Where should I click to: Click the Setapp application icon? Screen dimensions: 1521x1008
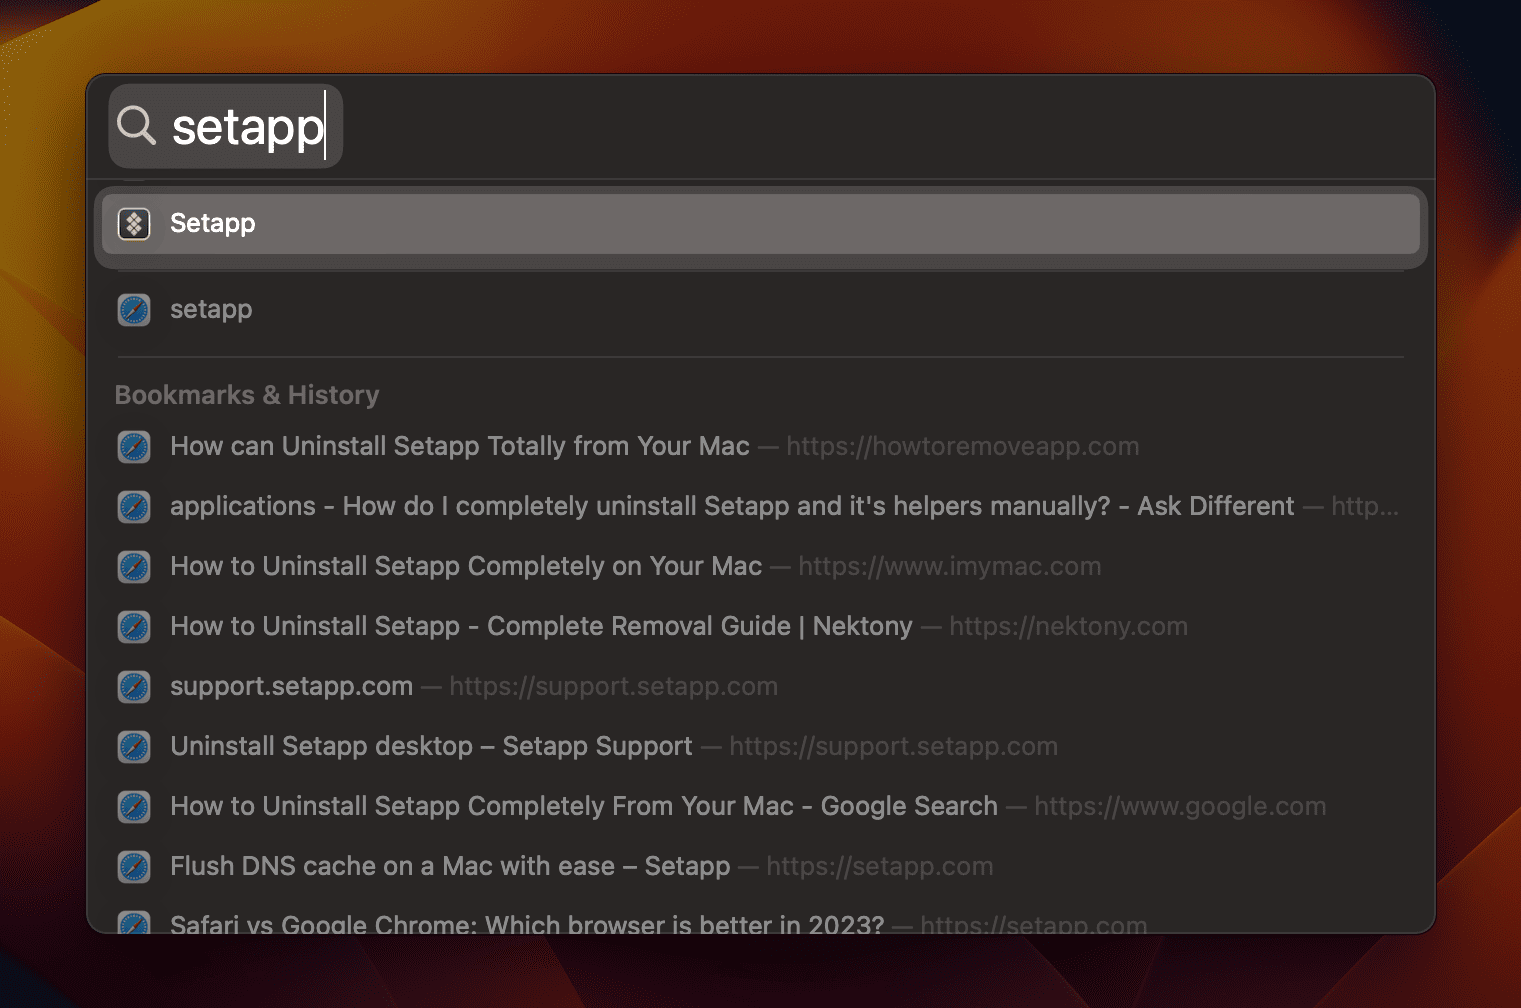pos(134,223)
